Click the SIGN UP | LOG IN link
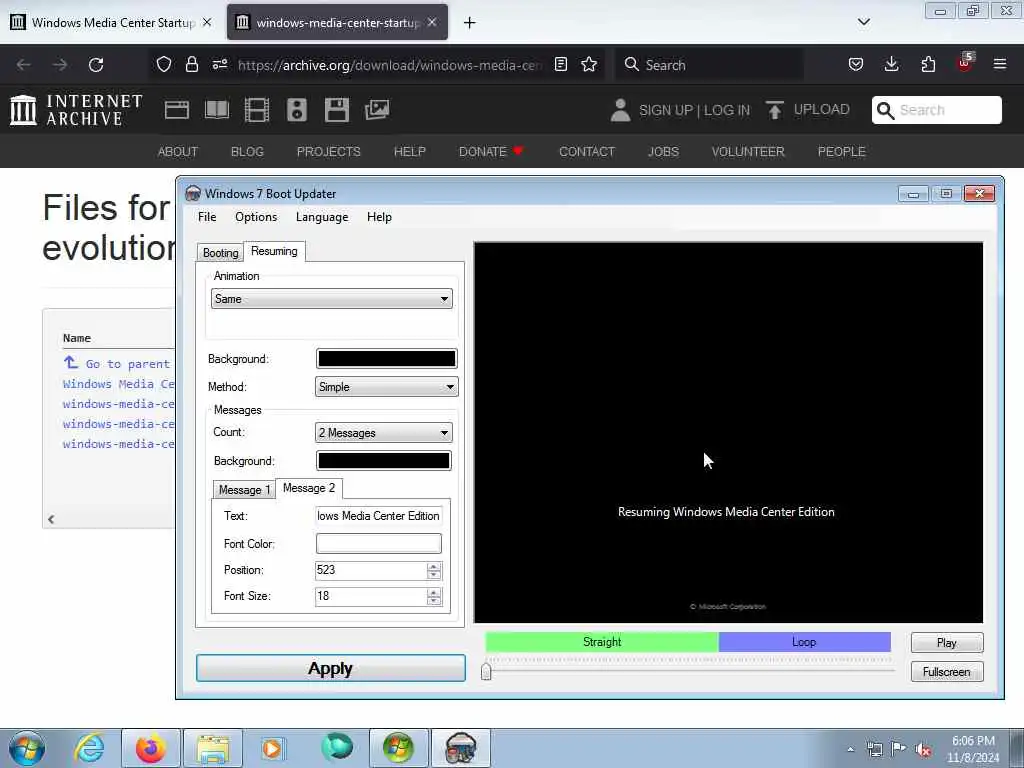The height and width of the screenshot is (768, 1024). [694, 110]
